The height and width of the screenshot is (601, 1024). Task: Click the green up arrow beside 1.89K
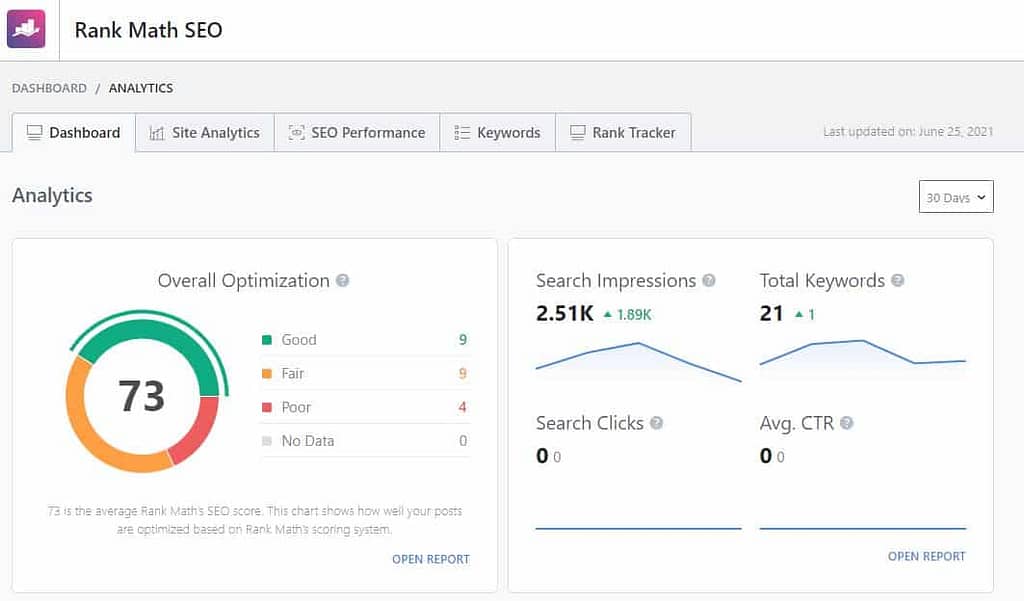[x=608, y=315]
